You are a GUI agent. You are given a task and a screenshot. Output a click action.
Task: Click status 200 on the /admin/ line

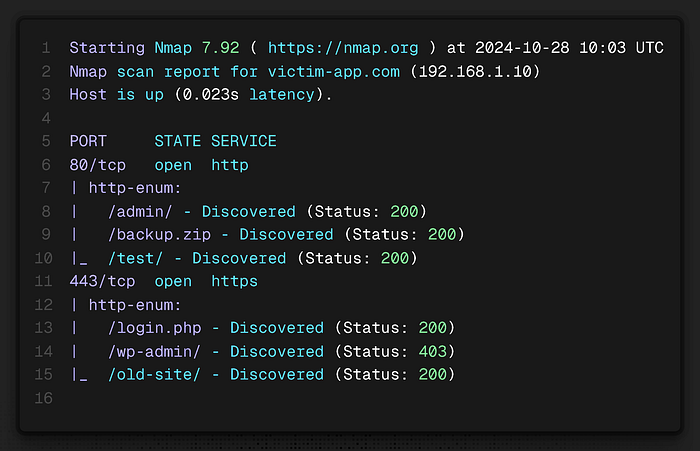(404, 212)
